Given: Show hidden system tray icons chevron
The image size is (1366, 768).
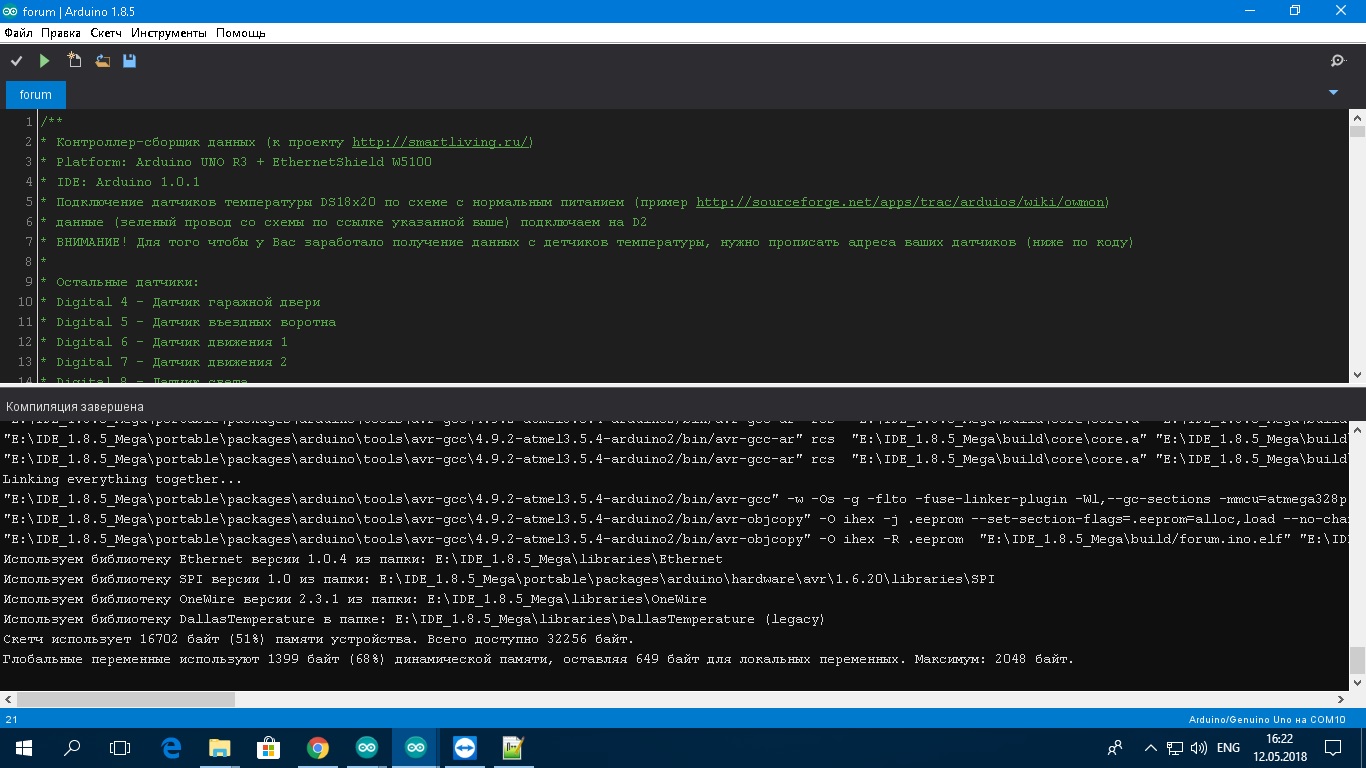Looking at the screenshot, I should click(x=1150, y=748).
